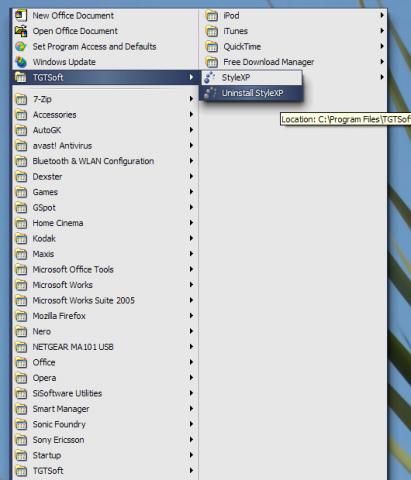Click the Kodak folder icon

click(21, 238)
